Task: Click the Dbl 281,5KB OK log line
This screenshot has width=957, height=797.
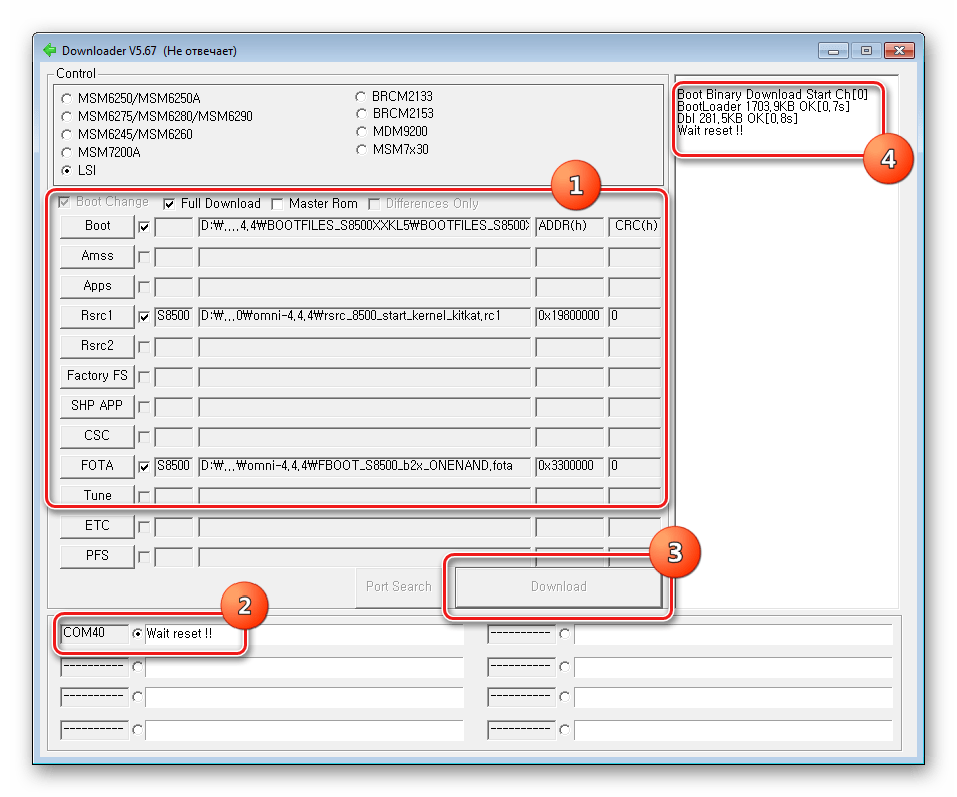Action: 737,118
